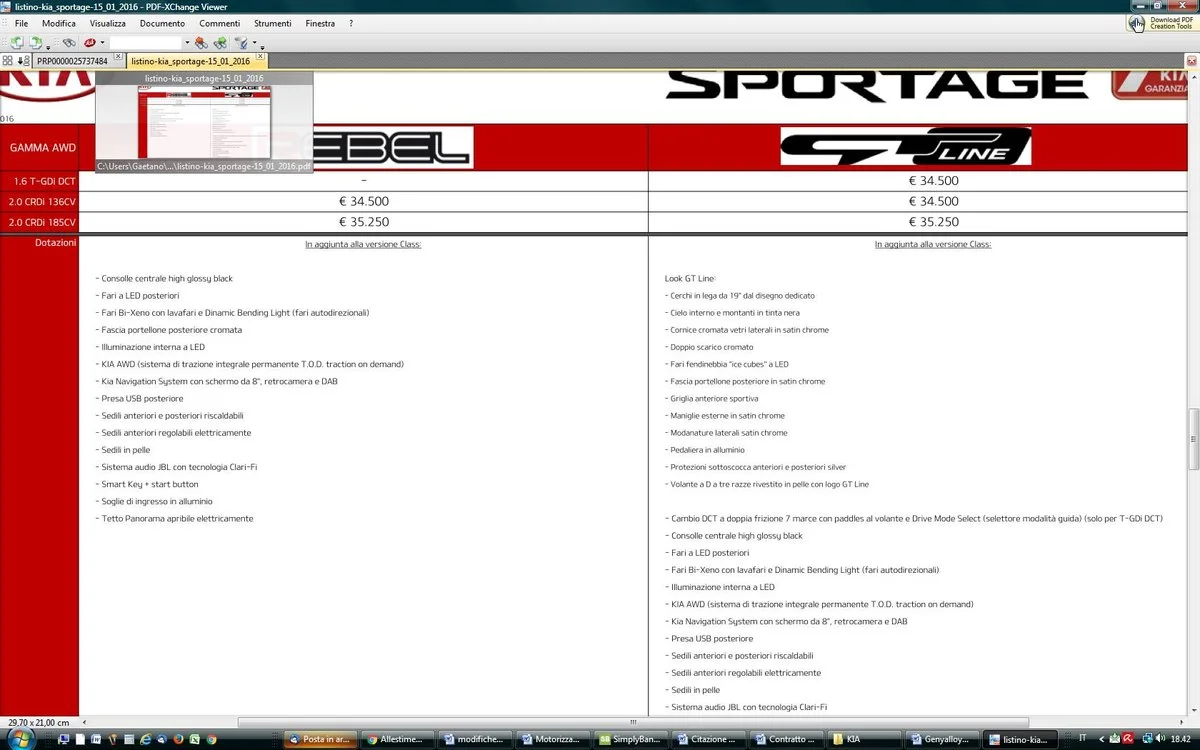Click the 2.0 CRDi 136CV row label

pyautogui.click(x=42, y=201)
